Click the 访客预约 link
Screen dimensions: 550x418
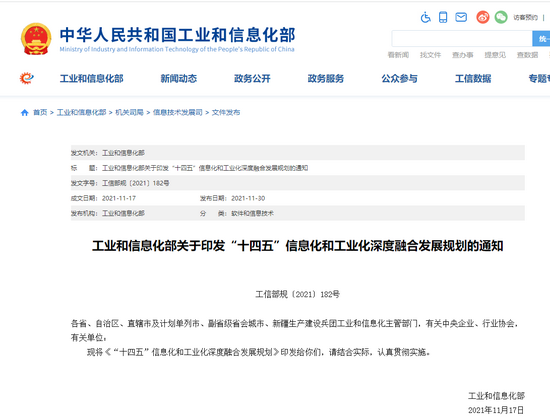525,17
